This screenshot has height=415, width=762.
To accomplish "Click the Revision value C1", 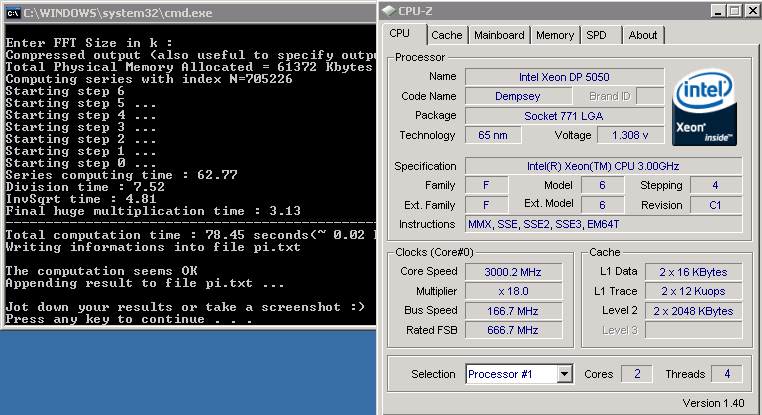I will [716, 205].
